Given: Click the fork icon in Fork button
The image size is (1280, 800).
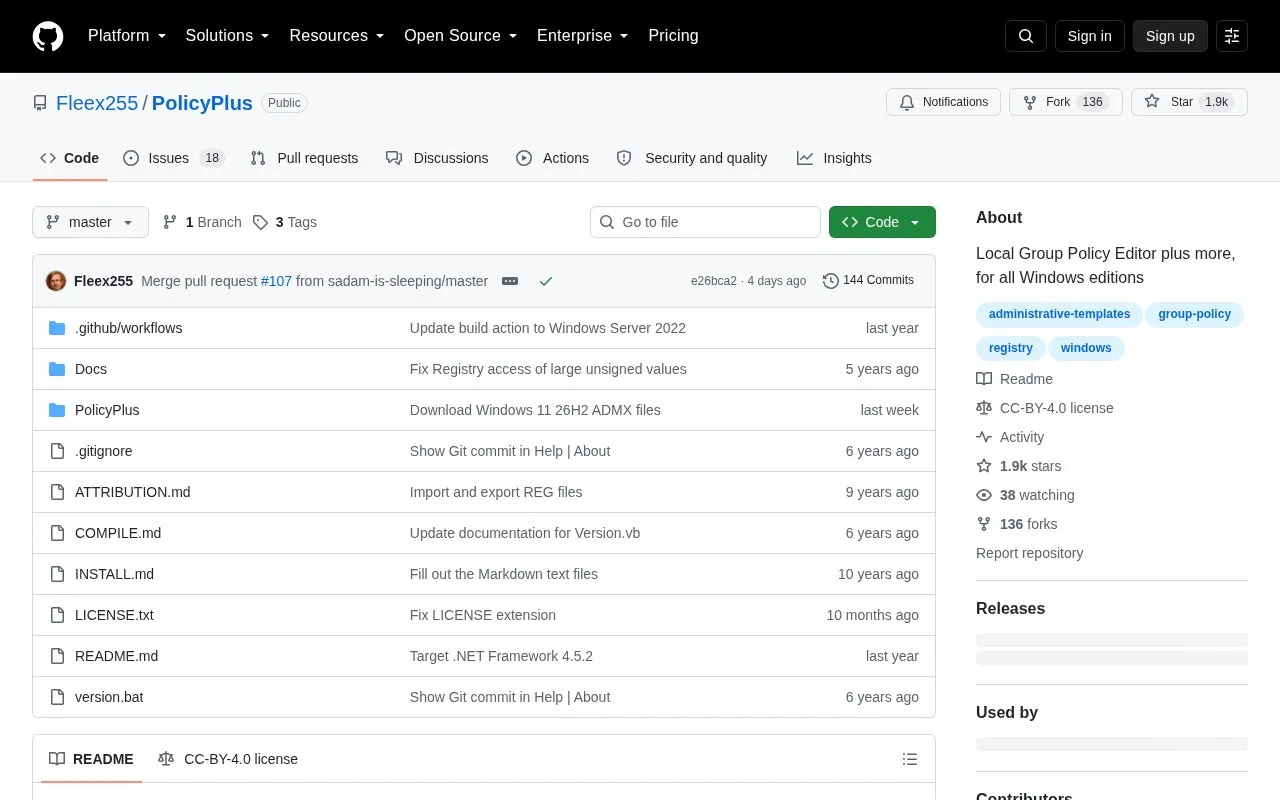Looking at the screenshot, I should click(1030, 102).
